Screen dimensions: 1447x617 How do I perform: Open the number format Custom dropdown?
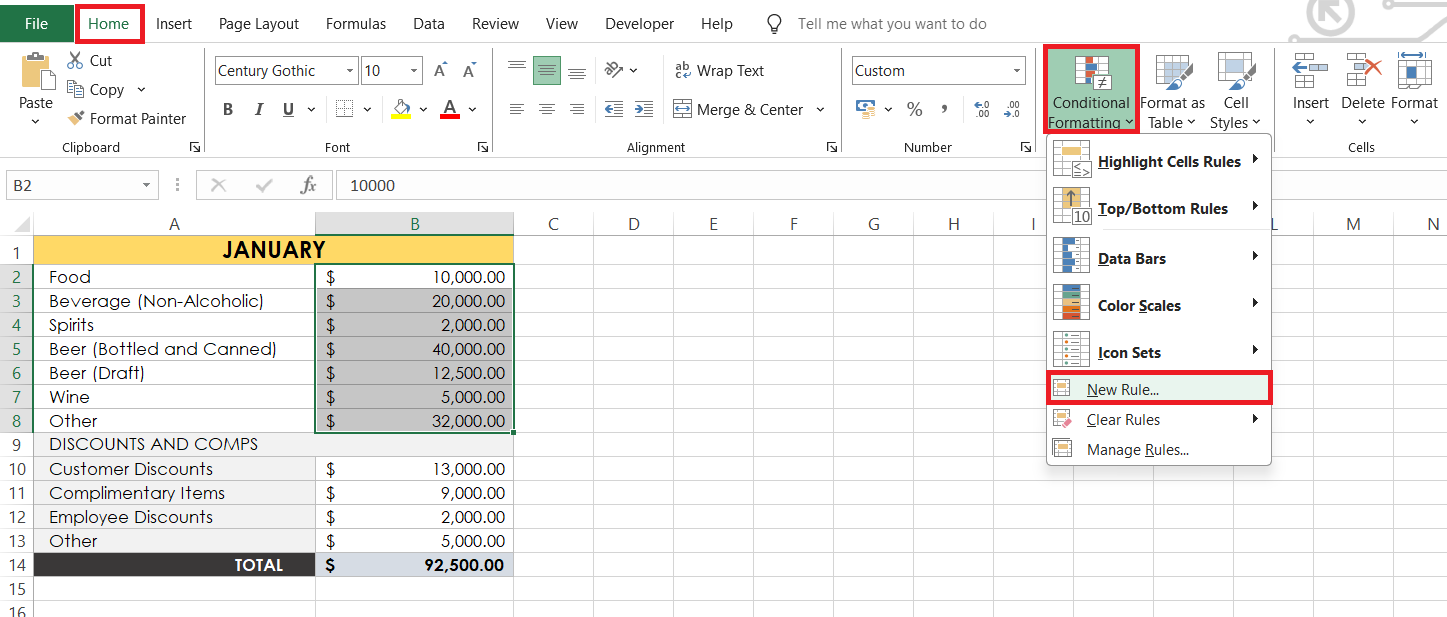(x=1017, y=71)
